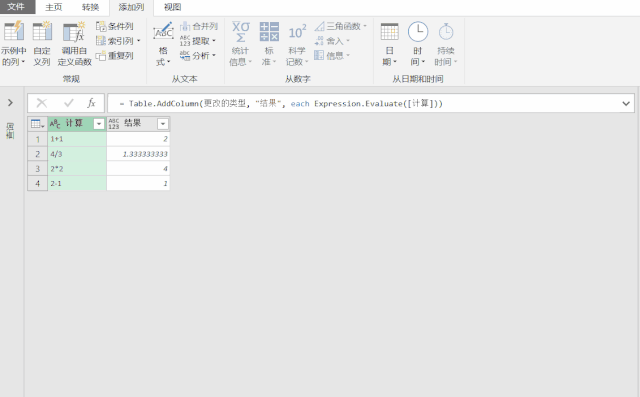The height and width of the screenshot is (397, 640).
Task: Open the 提取 extract dropdown
Action: click(x=198, y=41)
